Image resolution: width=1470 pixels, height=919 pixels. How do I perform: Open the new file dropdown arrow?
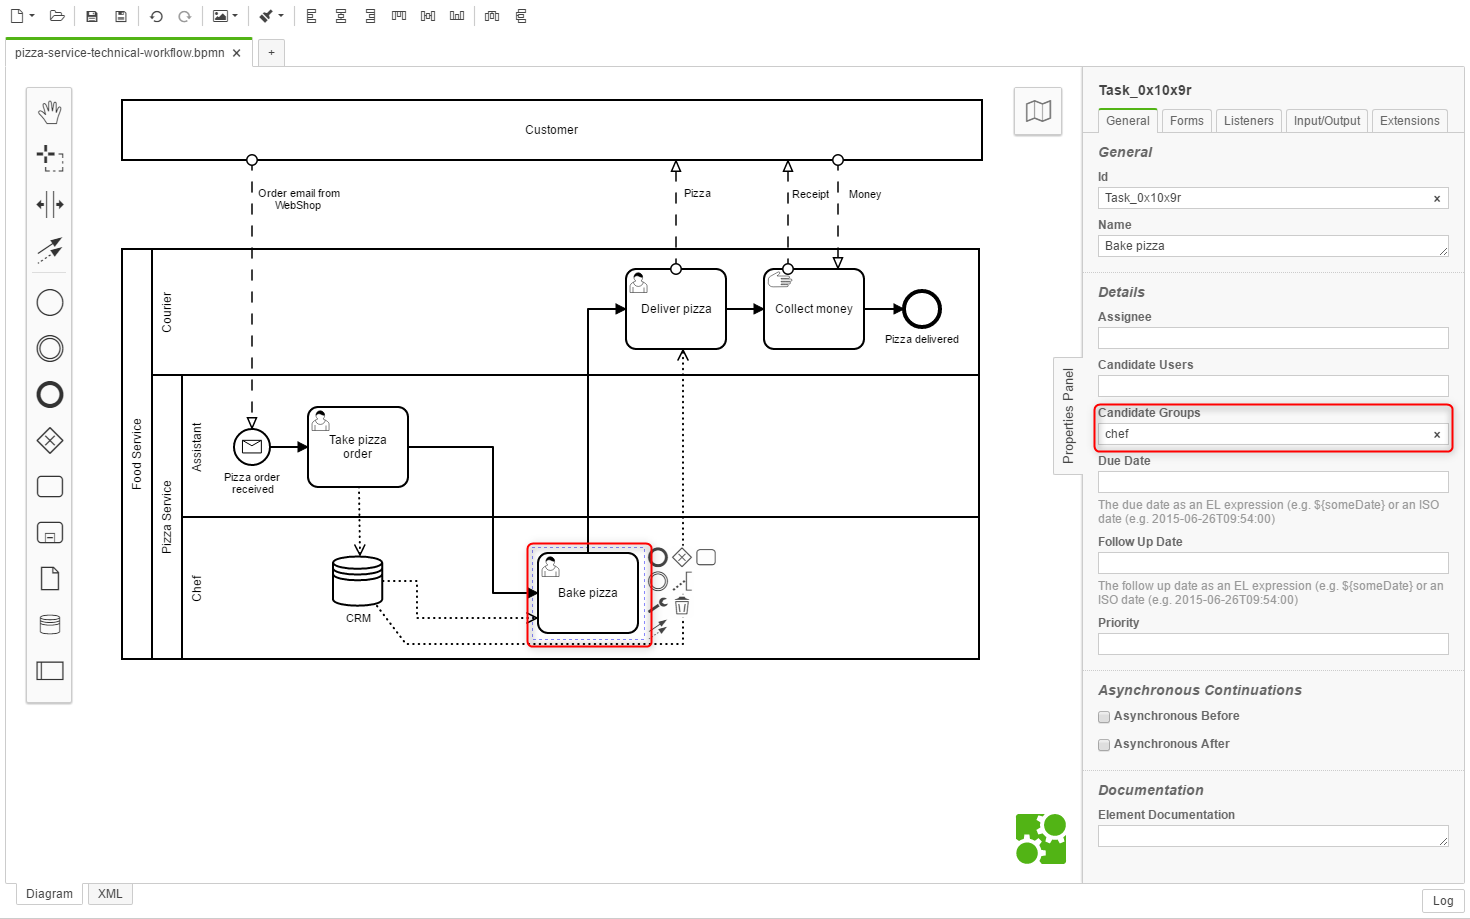pyautogui.click(x=32, y=16)
